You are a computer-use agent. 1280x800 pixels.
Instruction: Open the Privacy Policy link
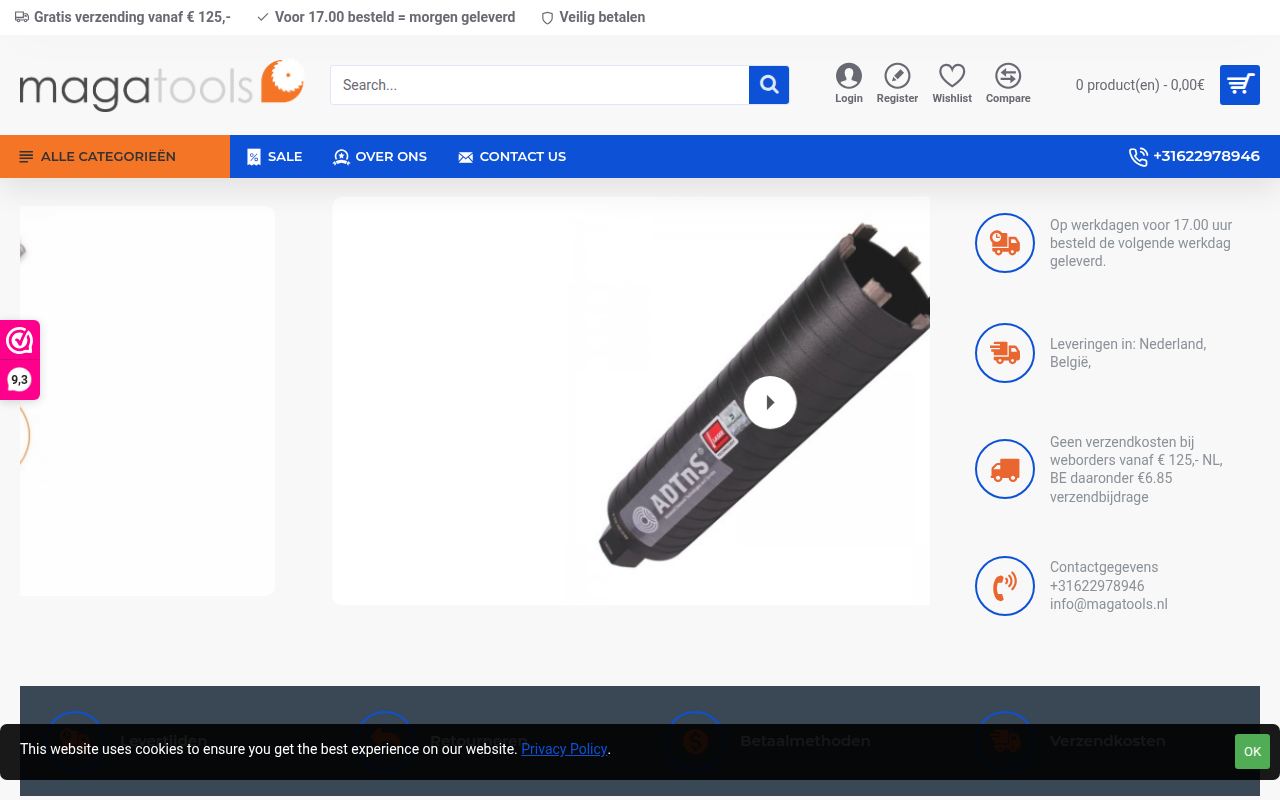[x=564, y=749]
